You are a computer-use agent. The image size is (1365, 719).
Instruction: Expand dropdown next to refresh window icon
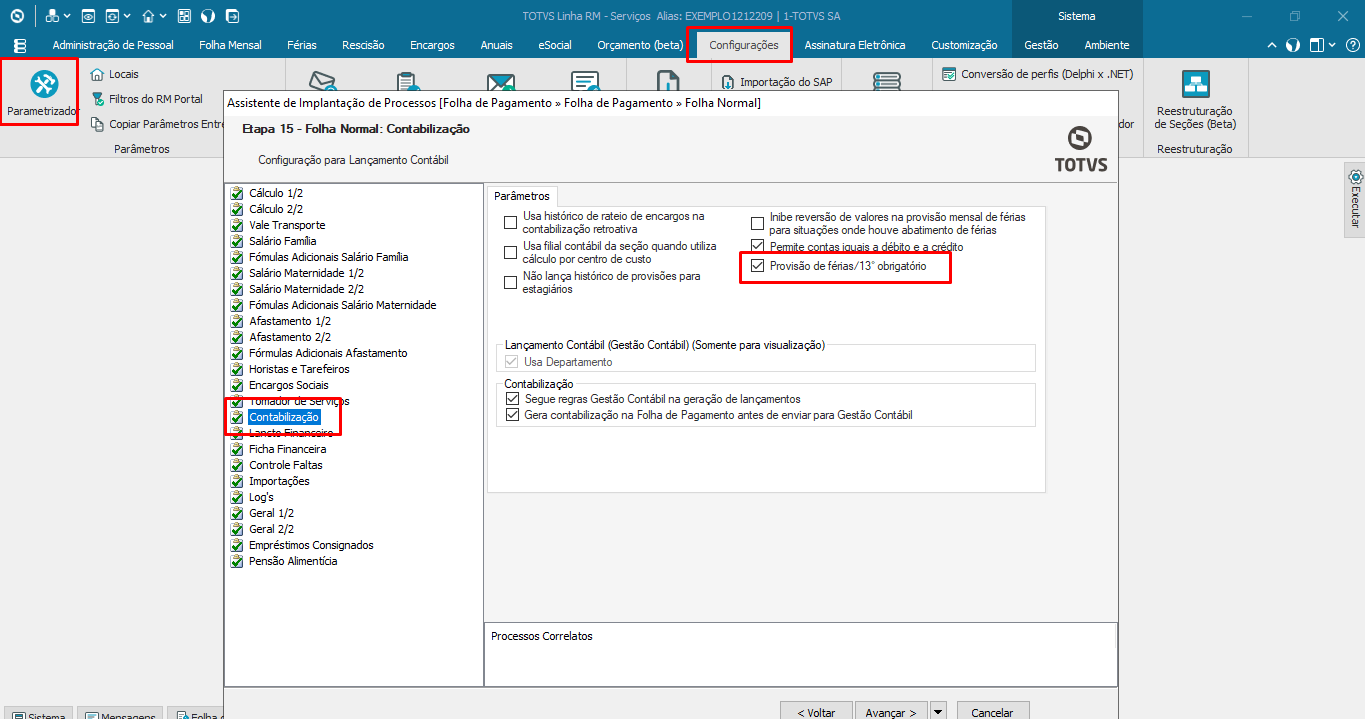[x=127, y=16]
